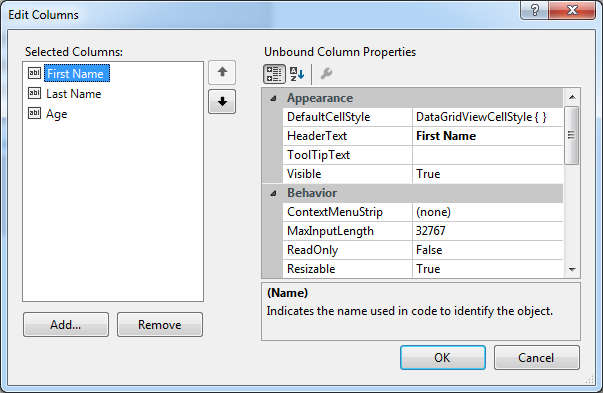Close the Edit Columns dialog

coord(572,10)
